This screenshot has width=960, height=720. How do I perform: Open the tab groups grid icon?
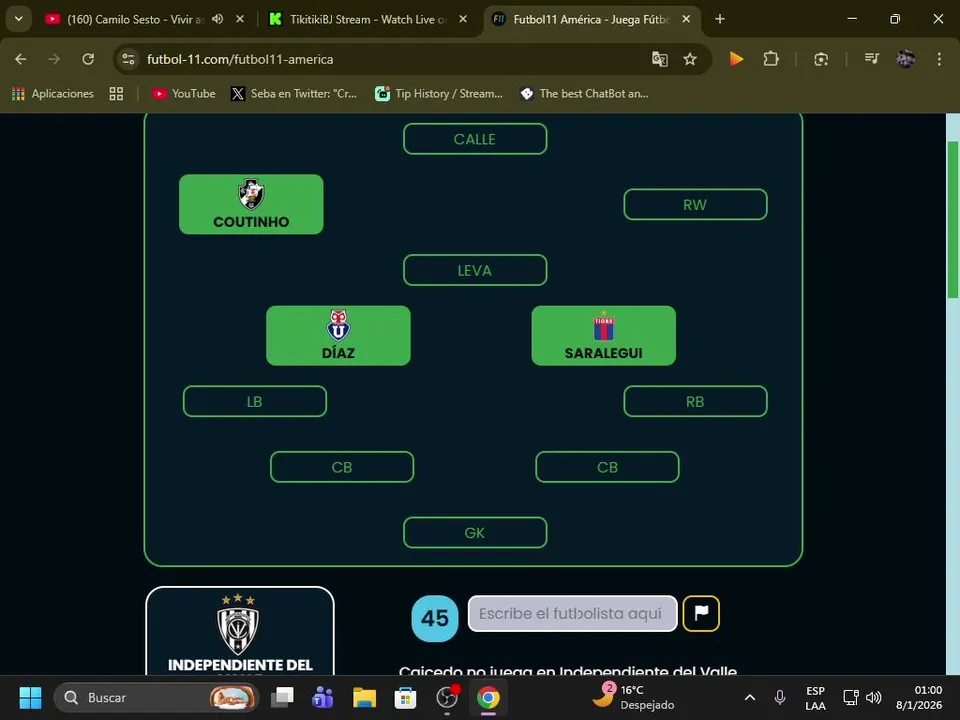(116, 94)
